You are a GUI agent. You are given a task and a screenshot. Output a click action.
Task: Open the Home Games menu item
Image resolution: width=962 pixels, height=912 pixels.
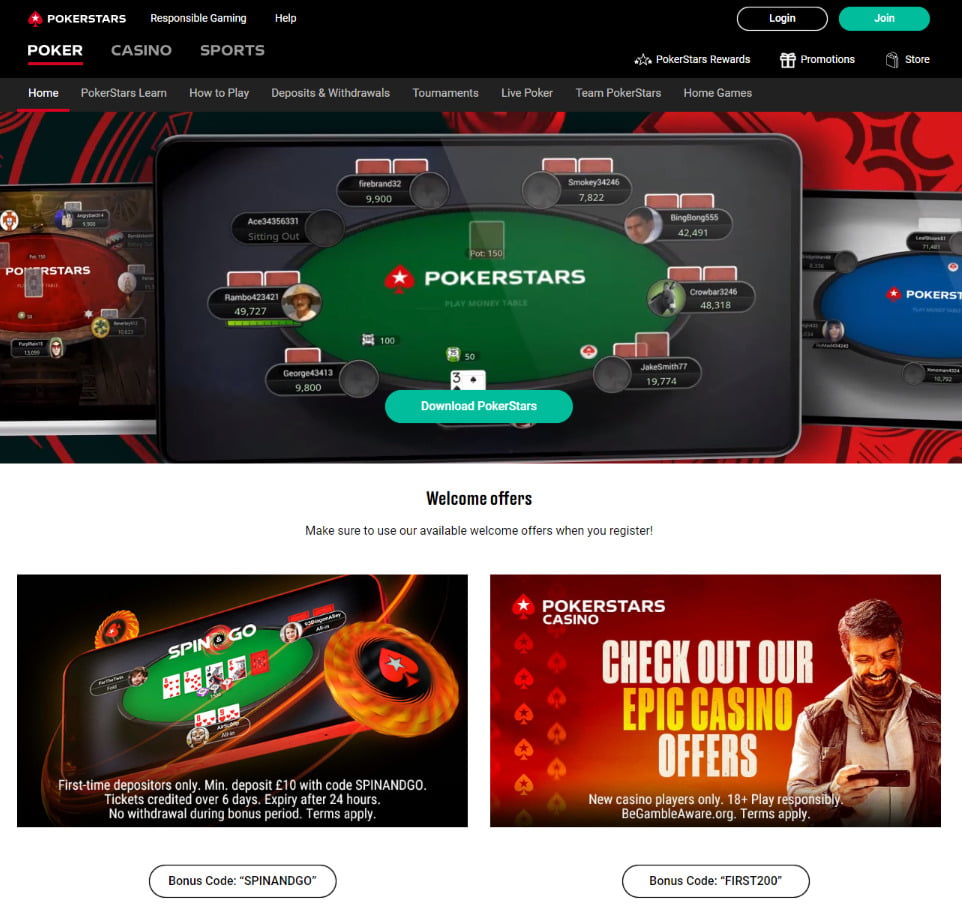click(x=717, y=93)
